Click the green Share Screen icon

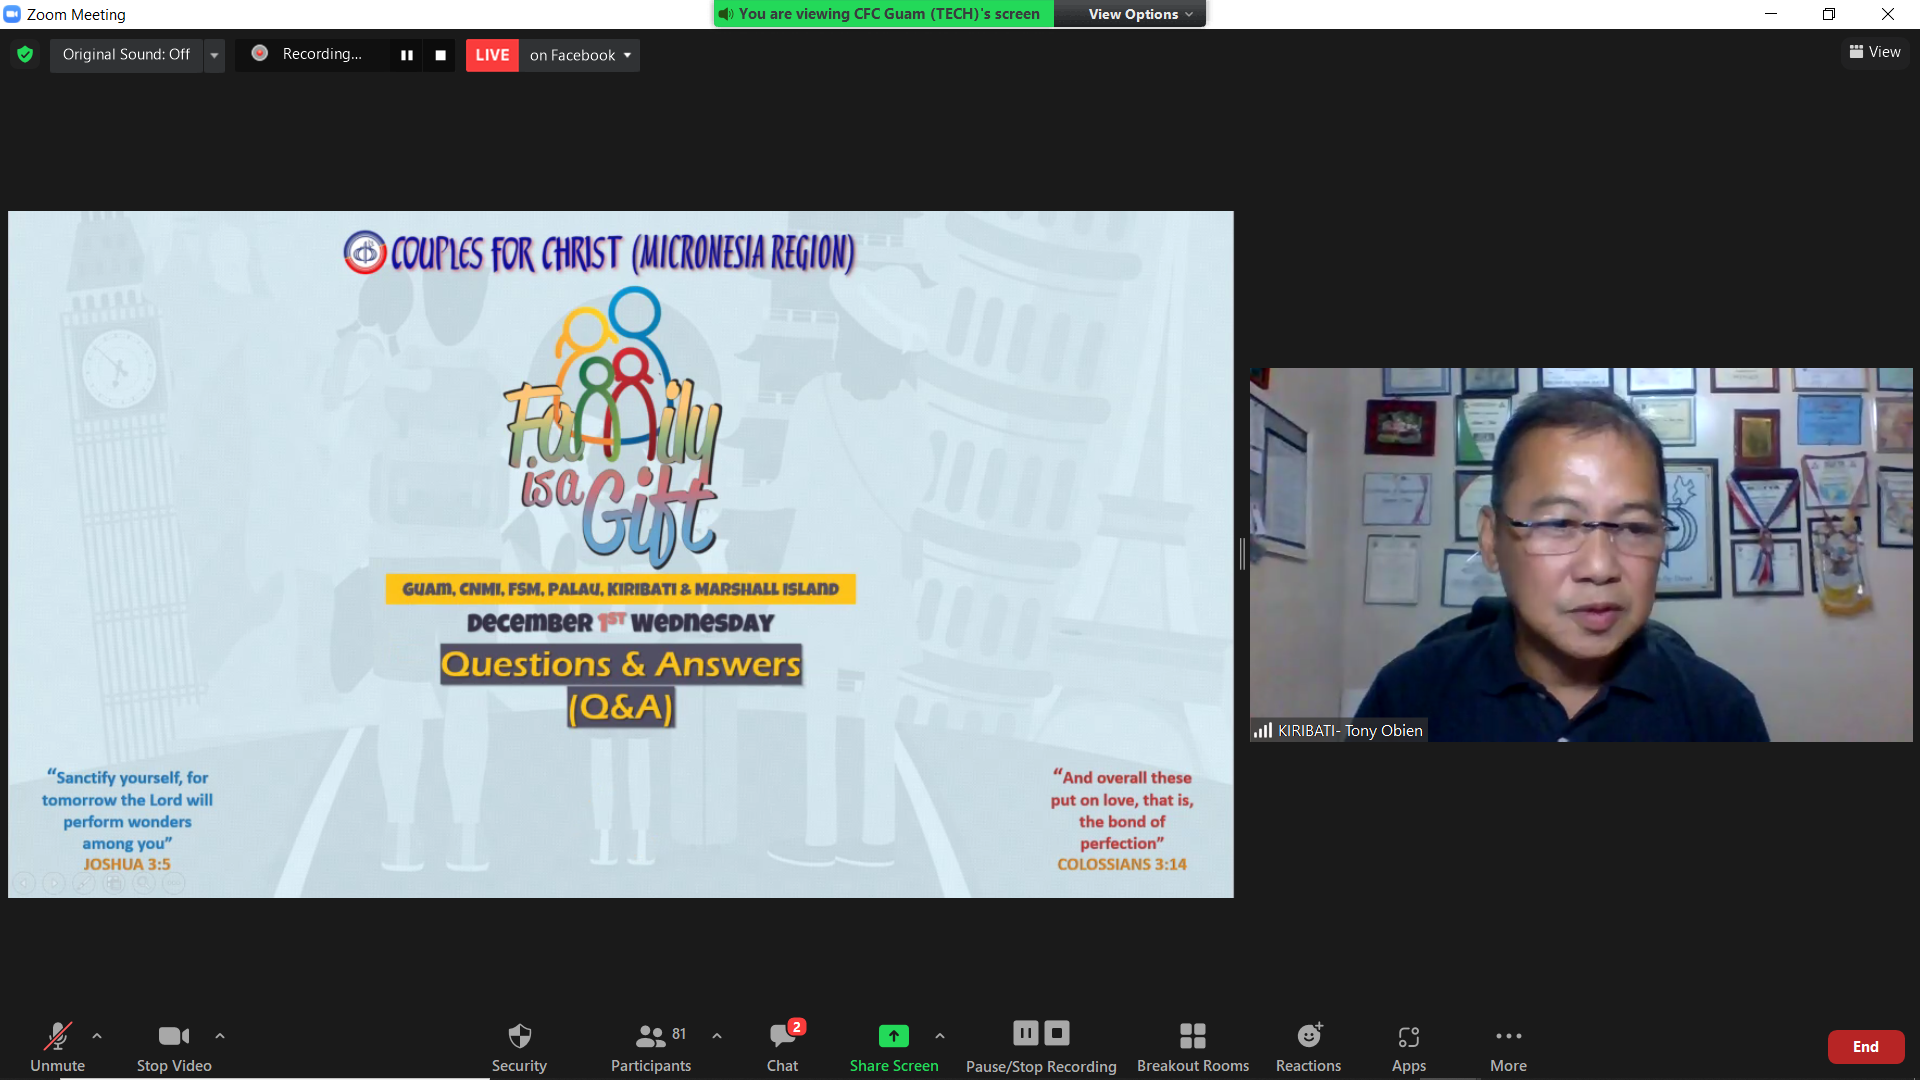[894, 1036]
